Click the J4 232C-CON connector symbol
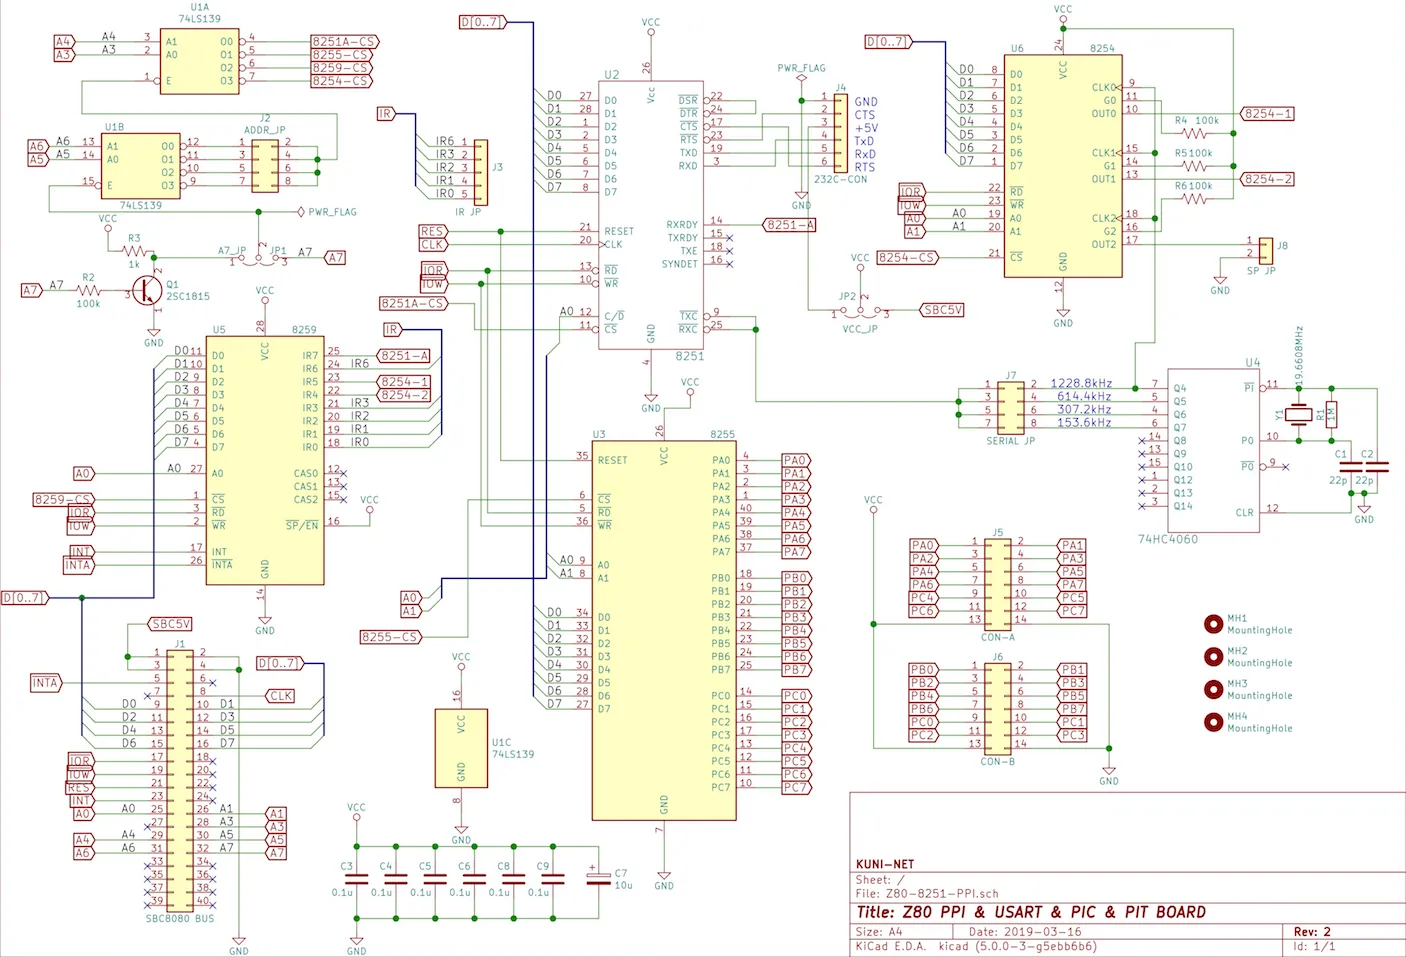Viewport: 1406px width, 957px height. click(x=840, y=133)
